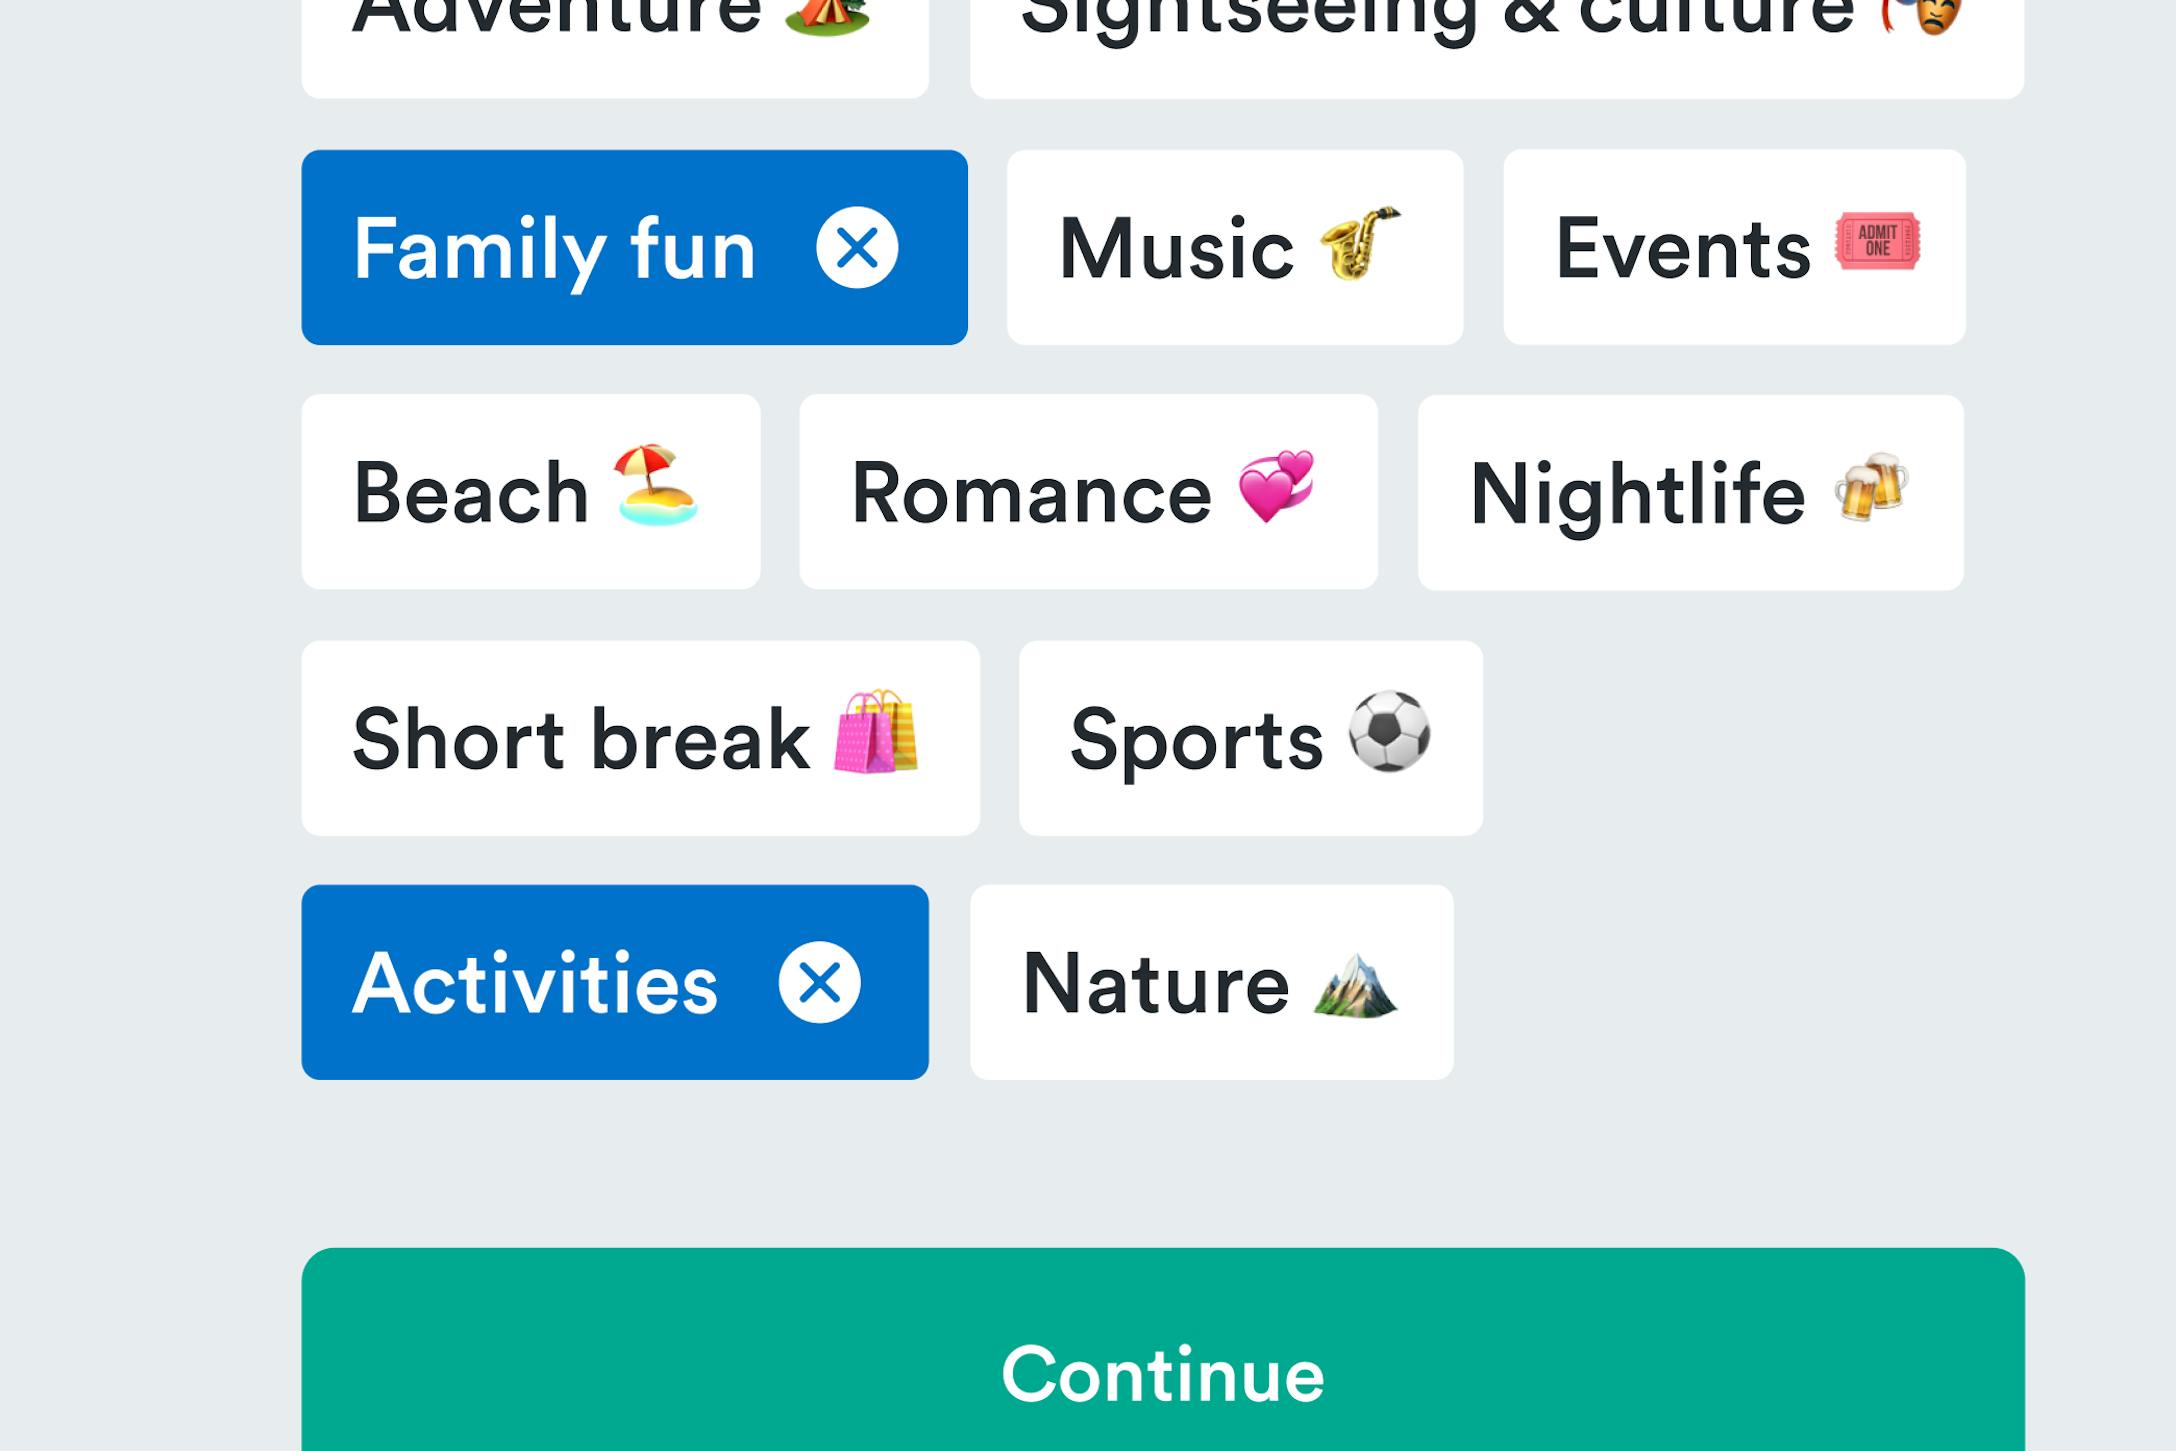Select the Nature chip
This screenshot has height=1451, width=2176.
point(1212,982)
